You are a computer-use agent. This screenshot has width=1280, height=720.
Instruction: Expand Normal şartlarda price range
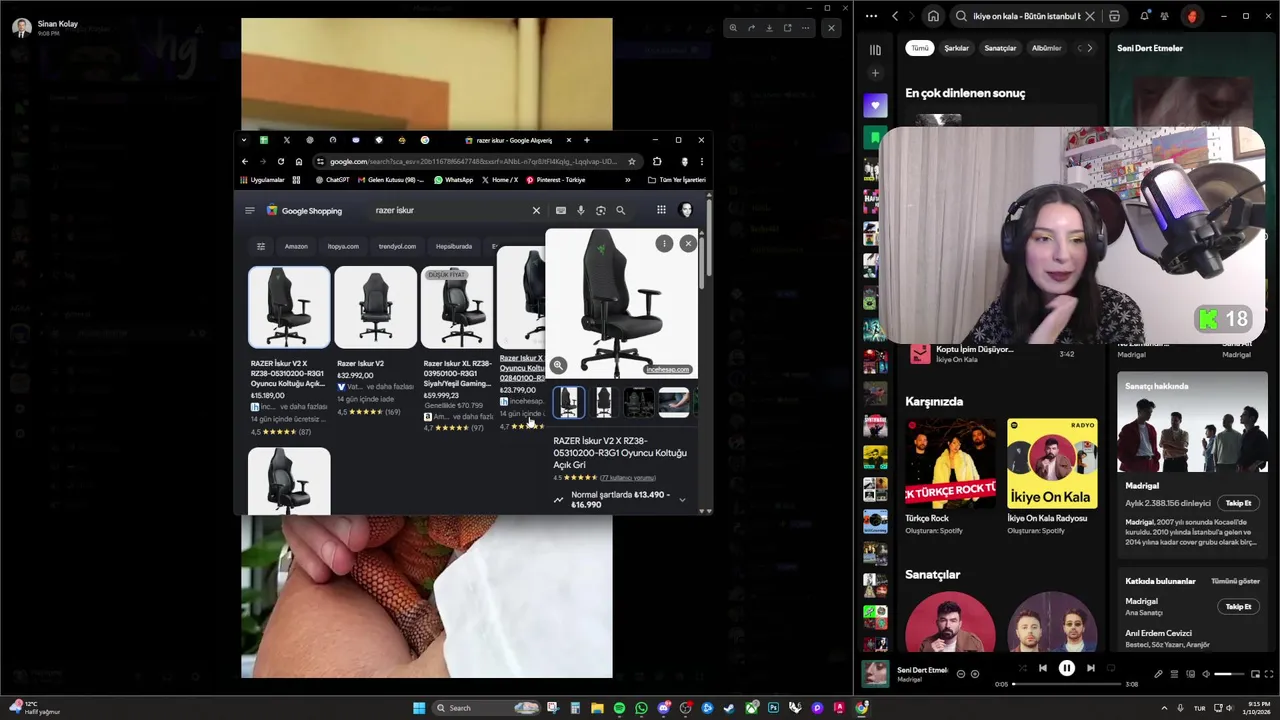682,500
